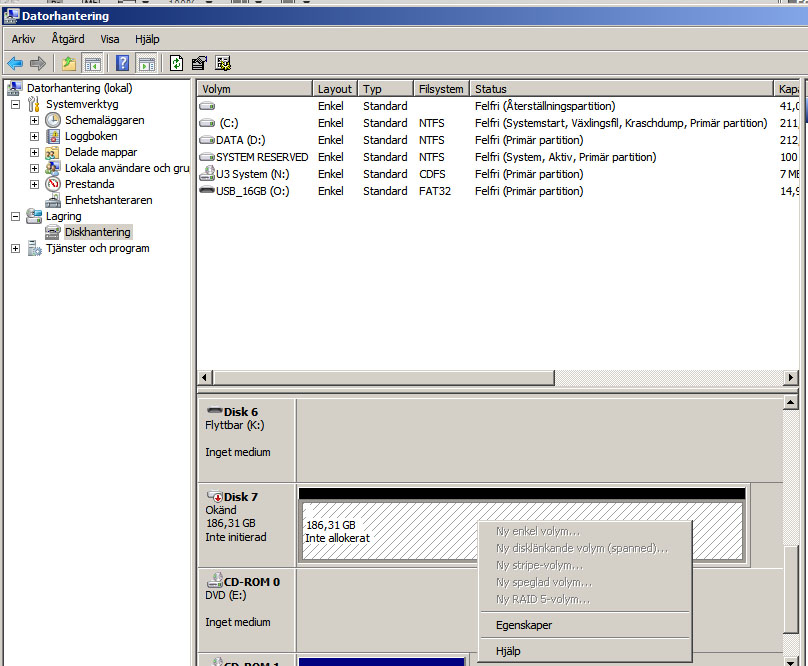Select the Diskhantering tree item
This screenshot has height=666, width=808.
[97, 232]
